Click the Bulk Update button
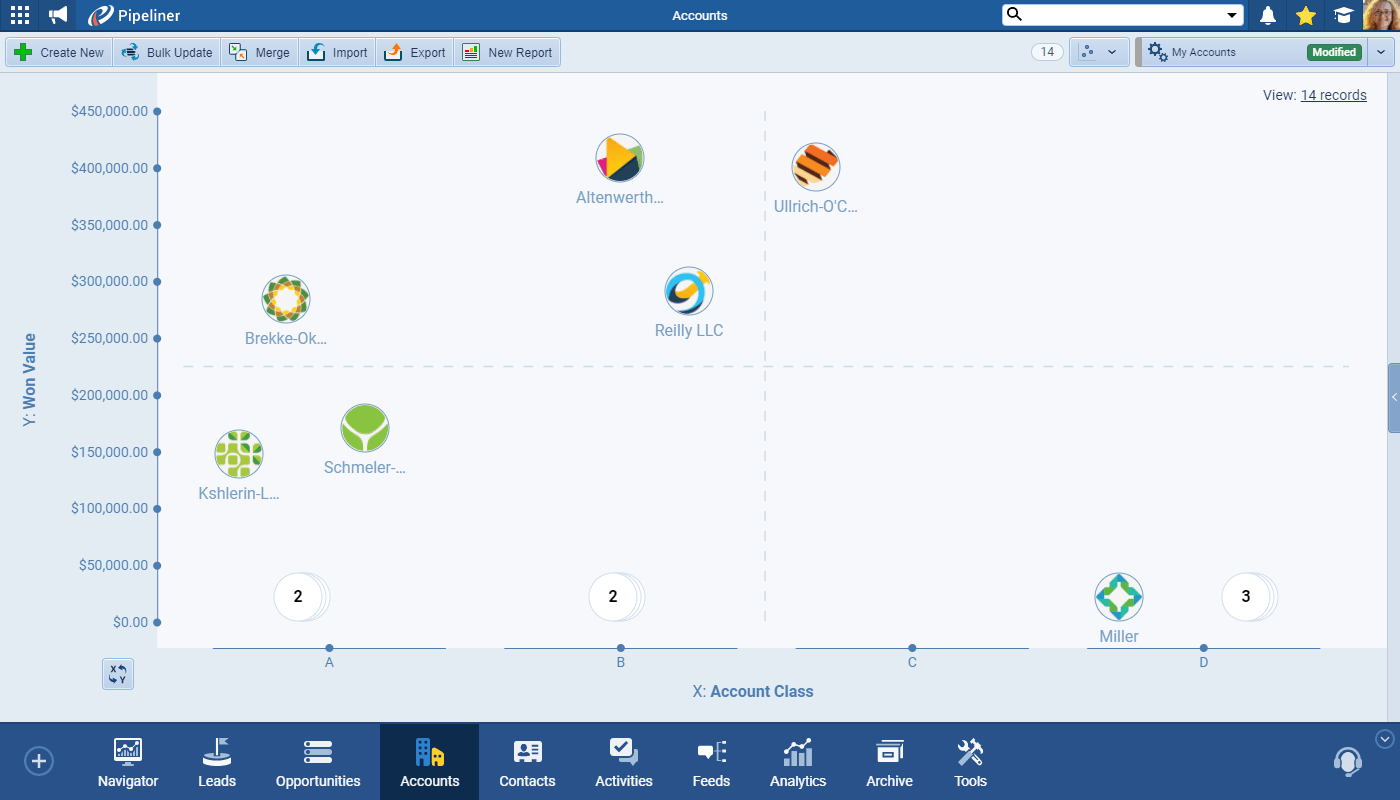 point(167,52)
